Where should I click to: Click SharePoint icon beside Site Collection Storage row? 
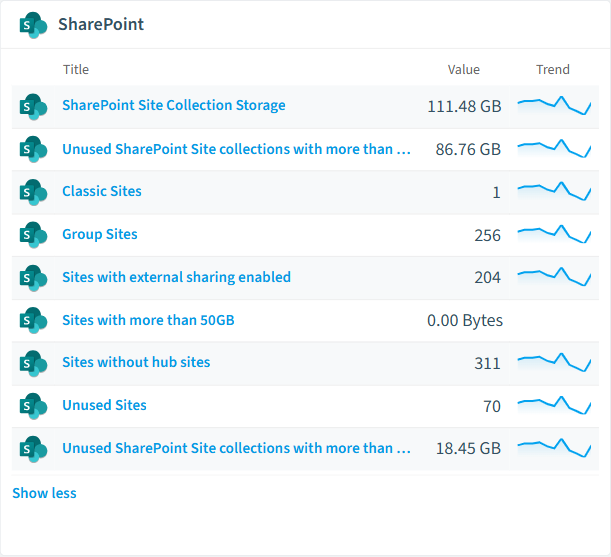click(x=34, y=106)
